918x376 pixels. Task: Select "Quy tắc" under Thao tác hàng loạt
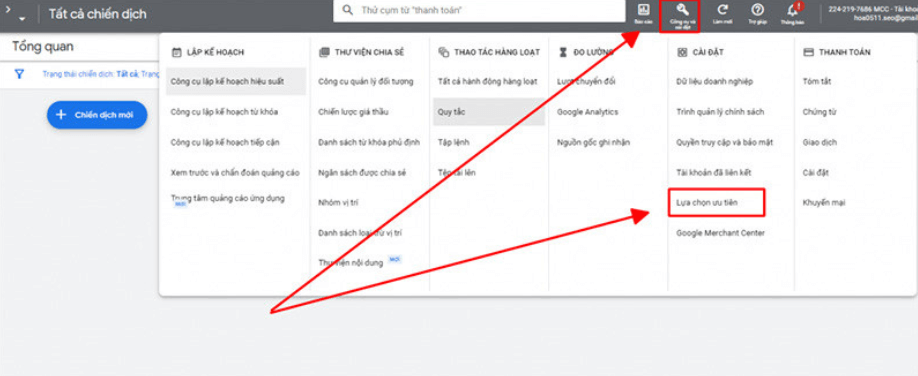click(x=451, y=112)
